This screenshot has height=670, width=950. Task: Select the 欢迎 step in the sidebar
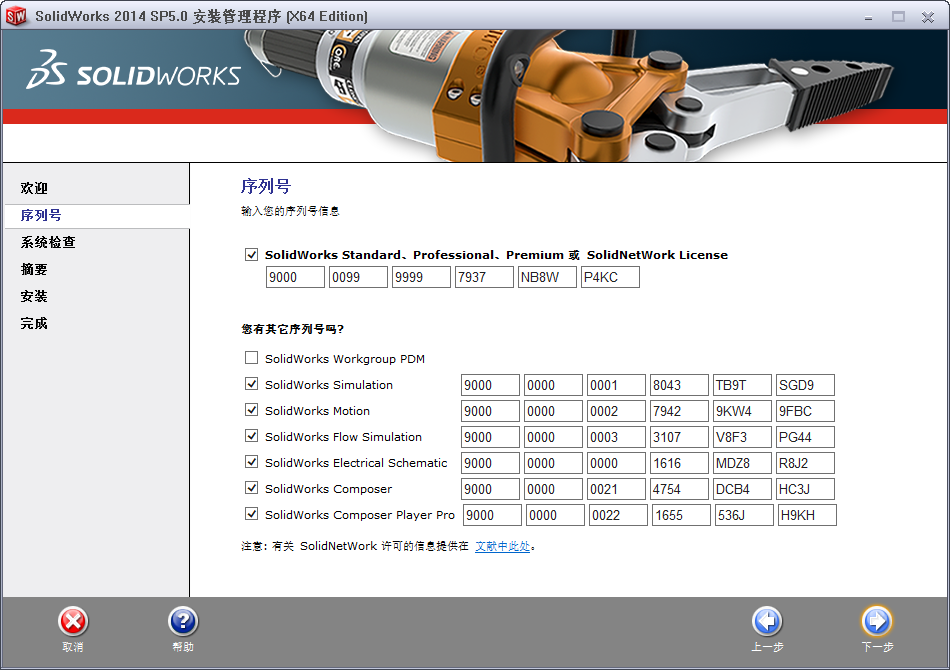tap(34, 188)
